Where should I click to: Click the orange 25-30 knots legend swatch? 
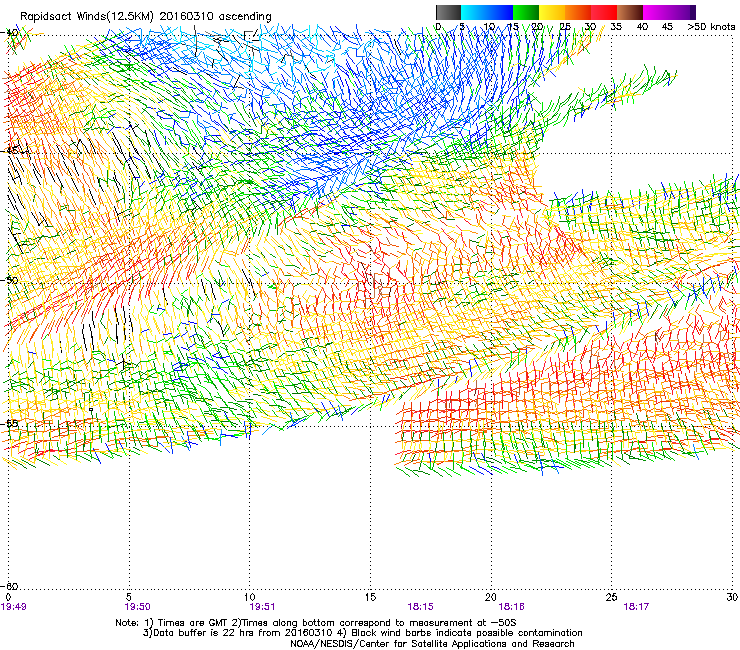click(578, 12)
